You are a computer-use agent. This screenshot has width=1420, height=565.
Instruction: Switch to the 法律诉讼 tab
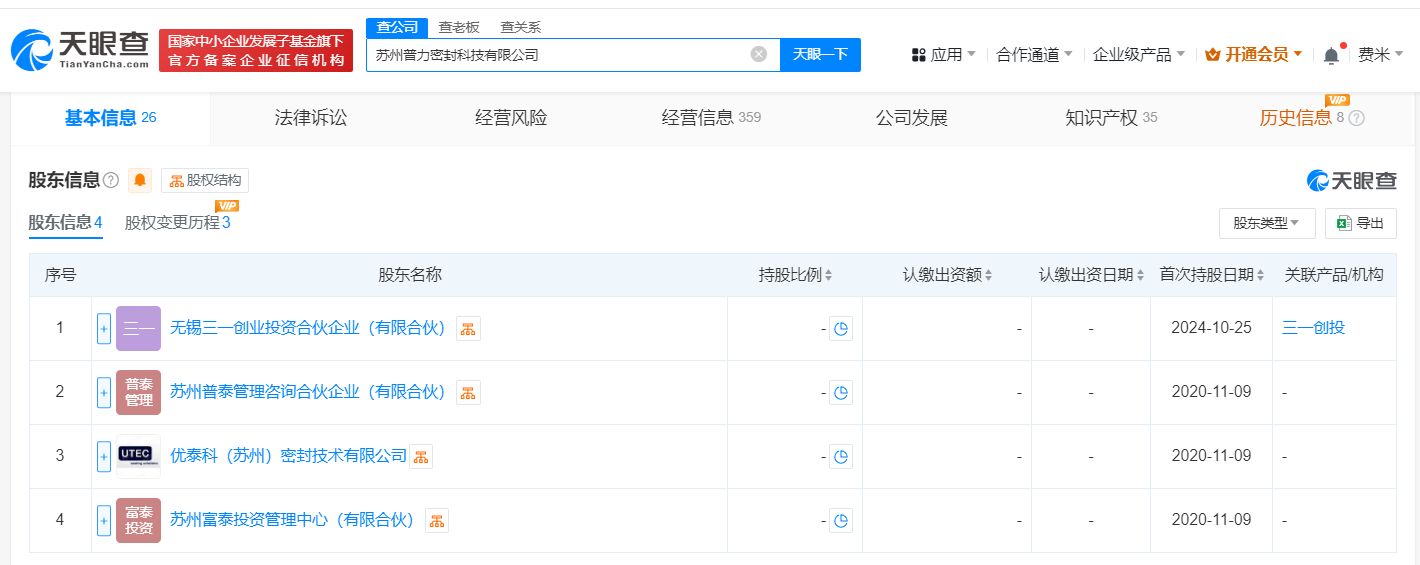[311, 118]
